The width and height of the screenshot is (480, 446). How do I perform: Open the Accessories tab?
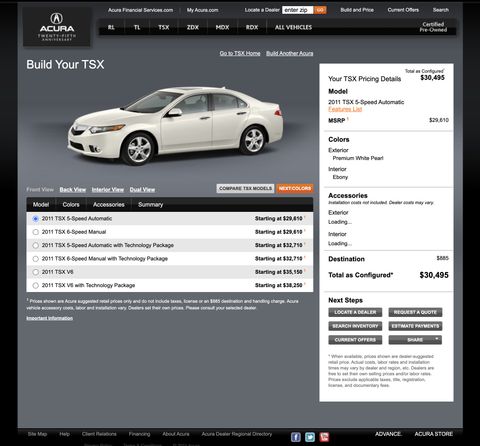tap(109, 205)
